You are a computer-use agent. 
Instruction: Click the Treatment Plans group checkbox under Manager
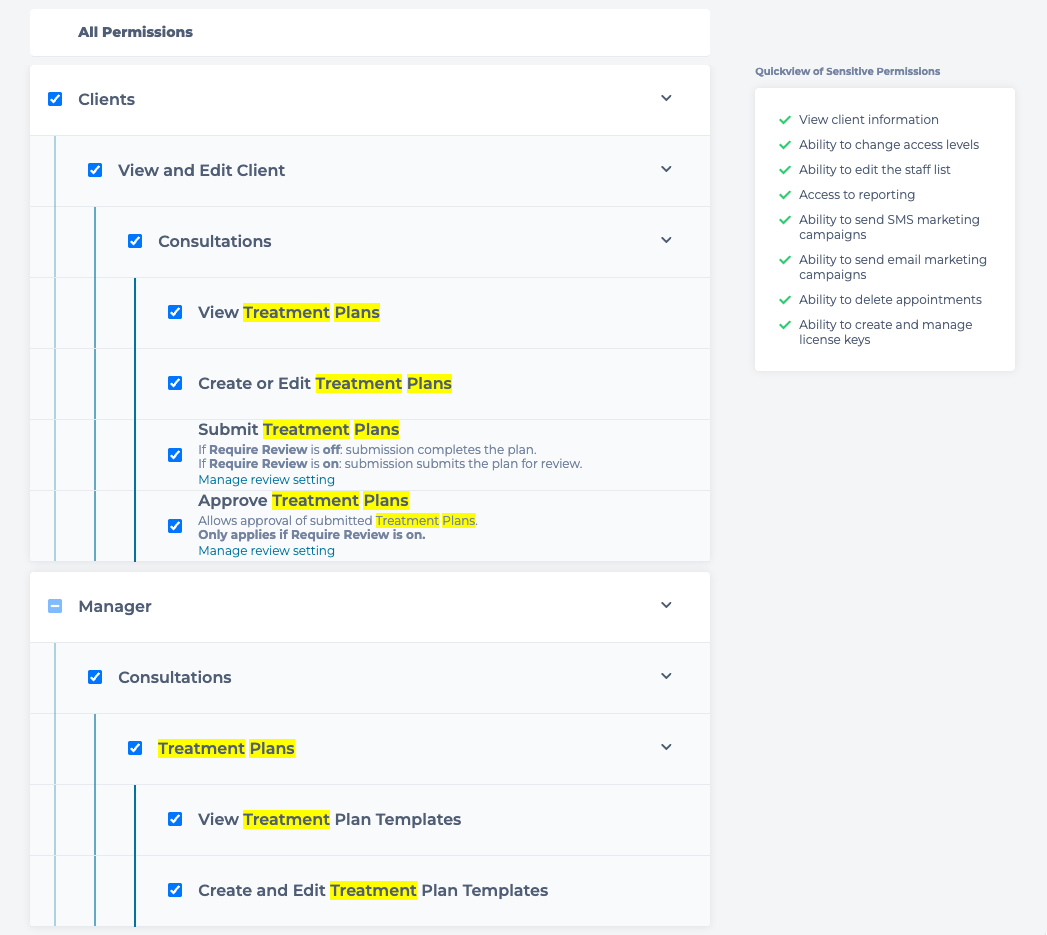tap(135, 748)
